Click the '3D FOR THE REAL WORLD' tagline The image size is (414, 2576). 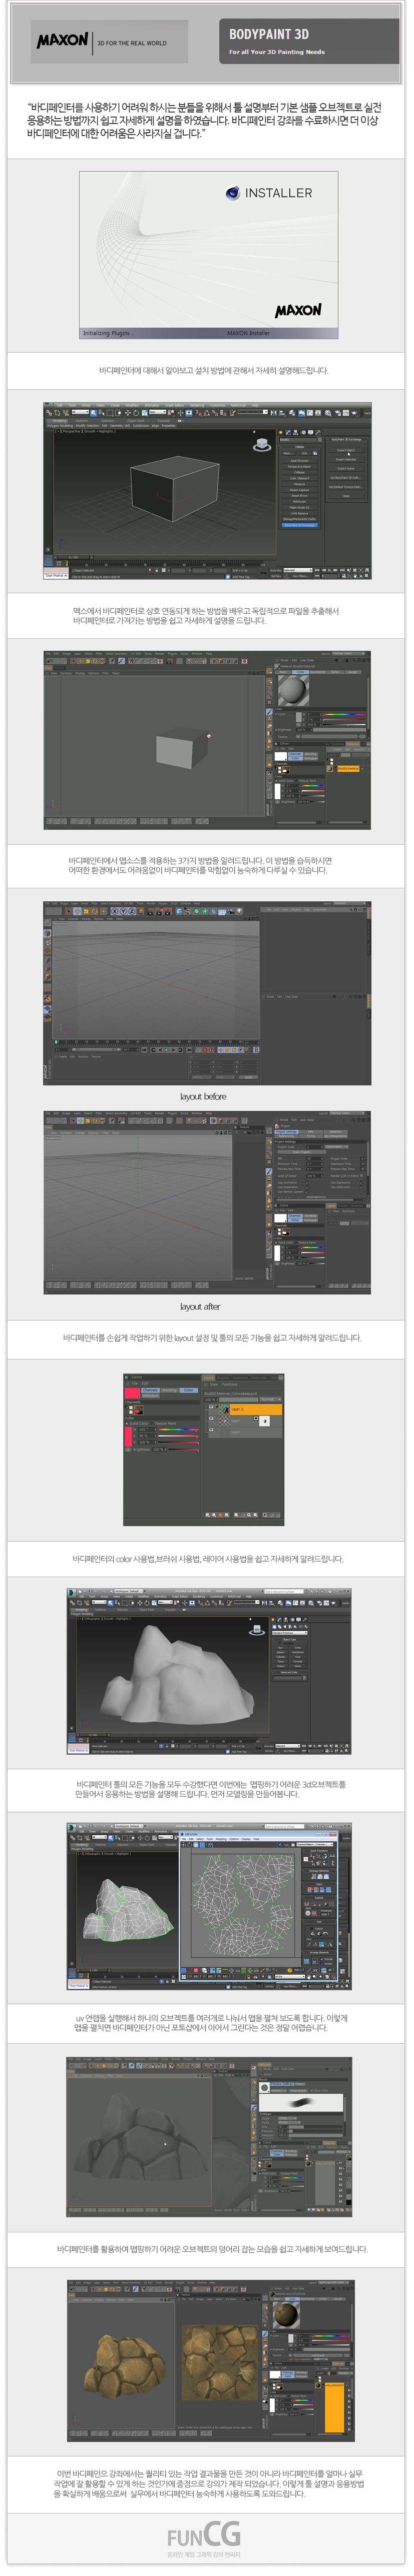click(x=132, y=43)
